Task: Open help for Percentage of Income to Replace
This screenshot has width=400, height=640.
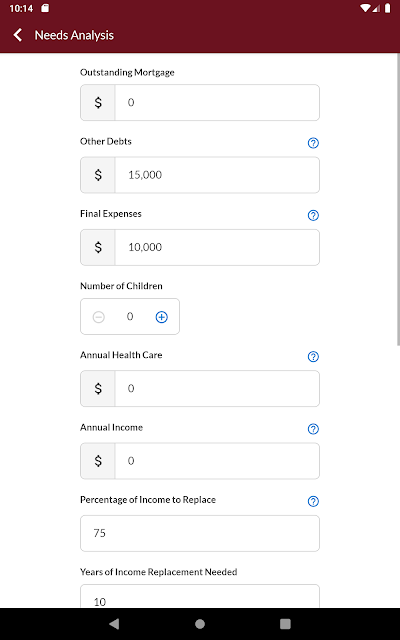Action: pyautogui.click(x=313, y=501)
